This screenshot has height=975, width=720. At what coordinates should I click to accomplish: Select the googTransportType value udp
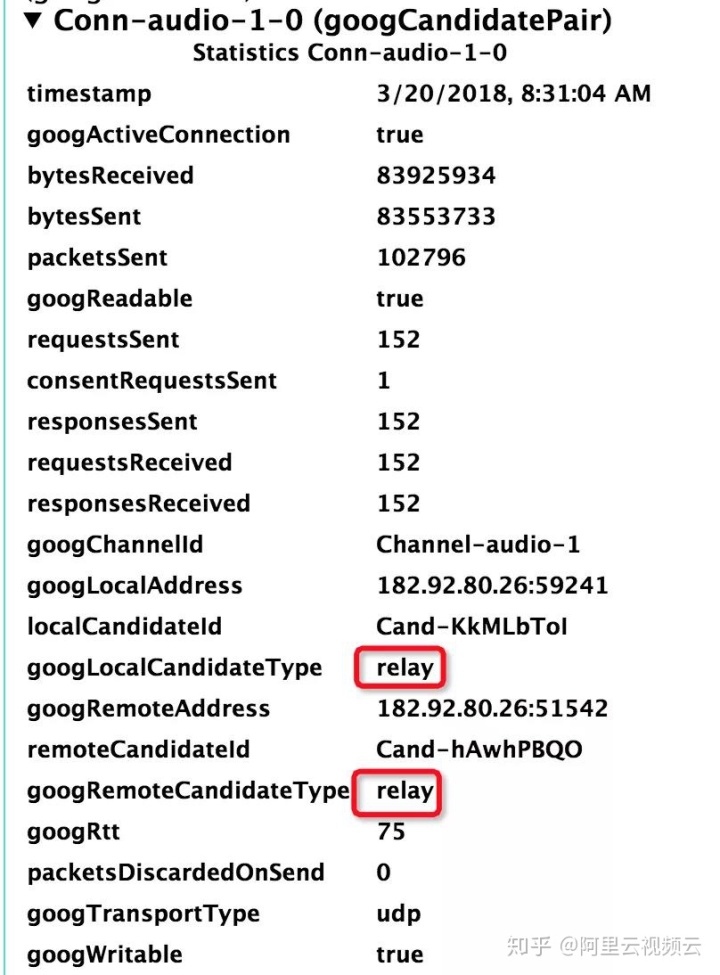[398, 914]
